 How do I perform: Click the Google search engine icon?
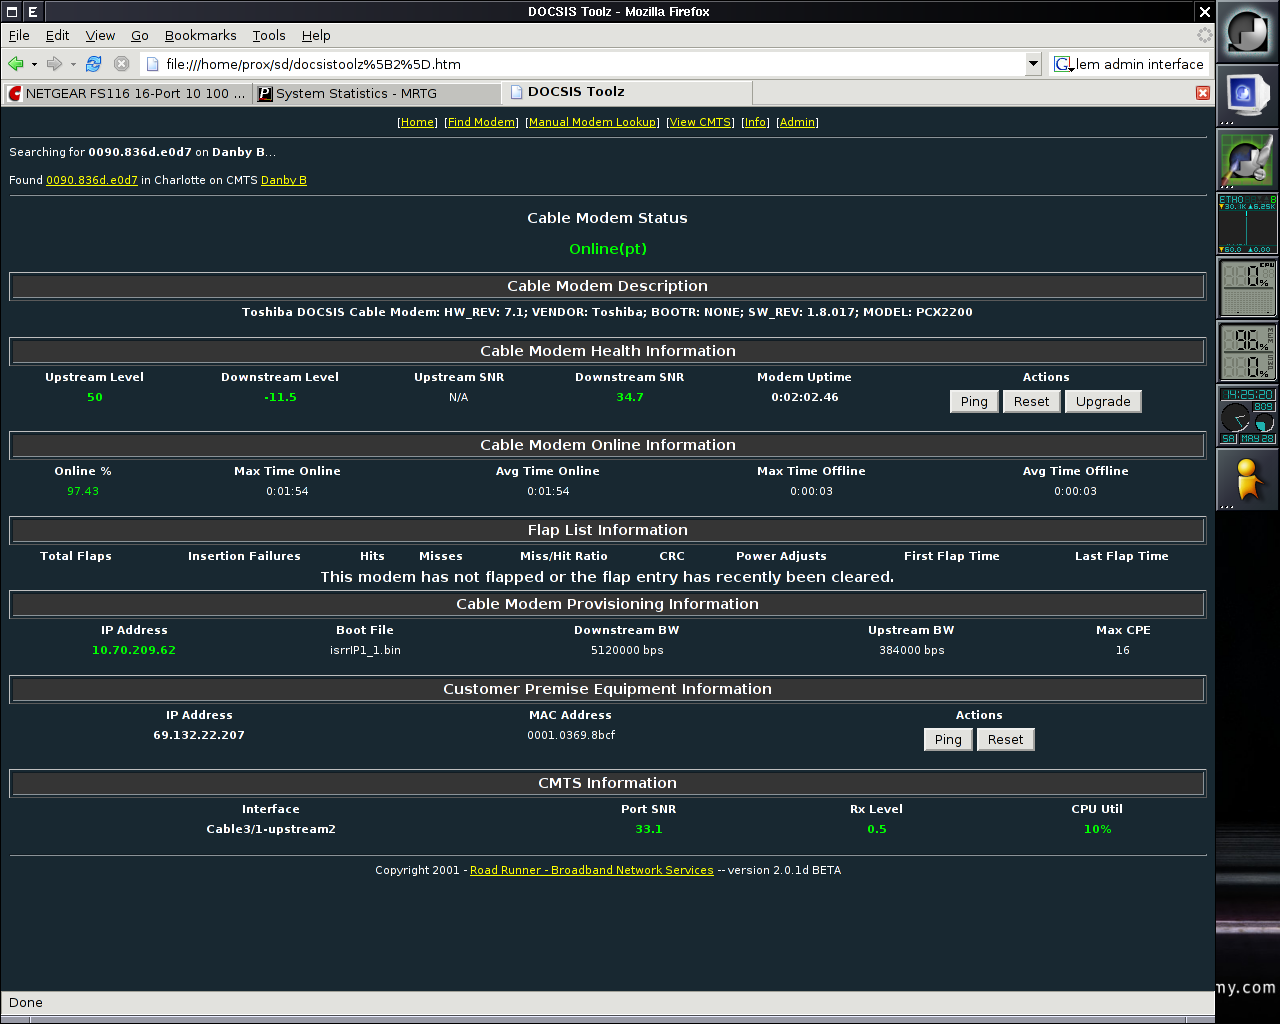[1064, 64]
